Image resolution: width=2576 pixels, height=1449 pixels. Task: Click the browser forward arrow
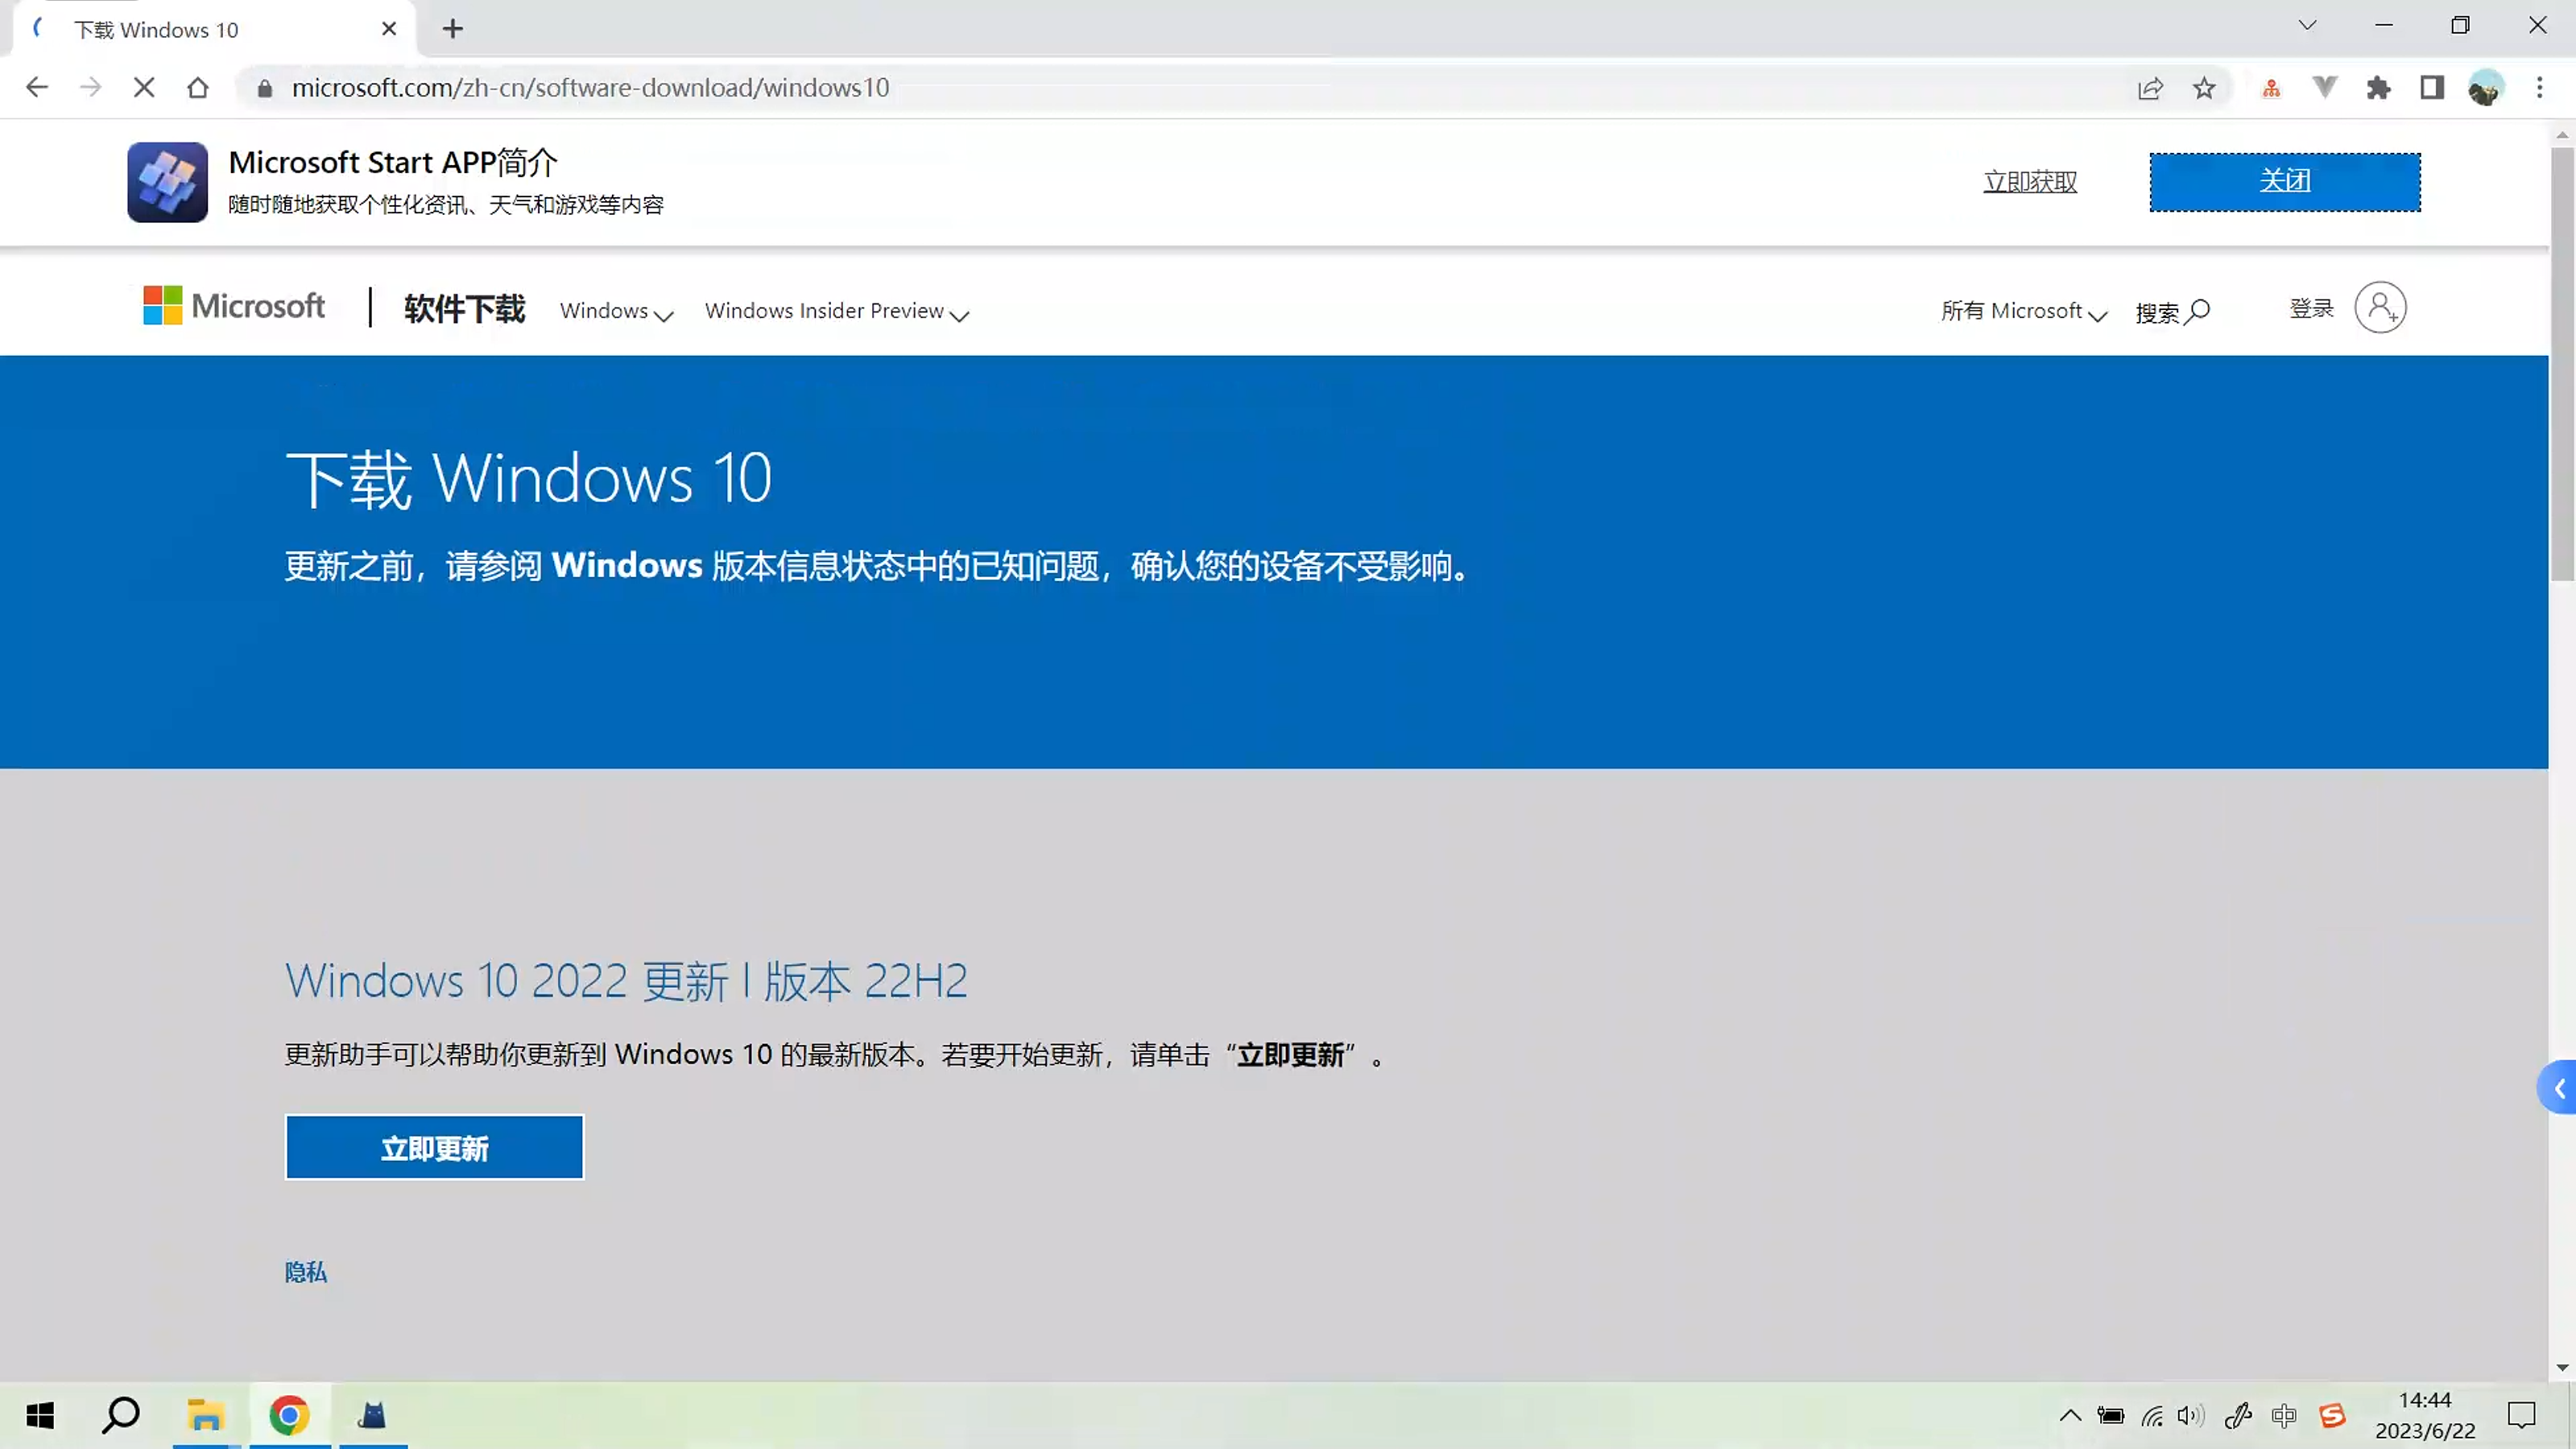(91, 88)
